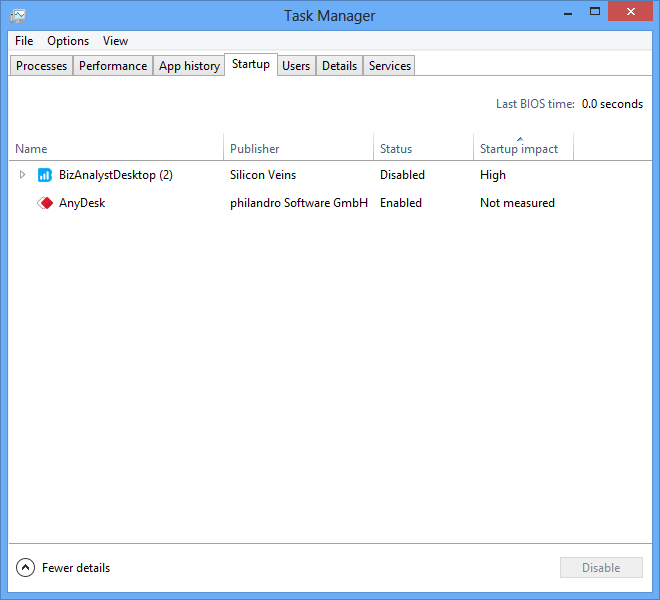Expand the BizAnalystDesktop group
The height and width of the screenshot is (600, 660).
pos(22,175)
